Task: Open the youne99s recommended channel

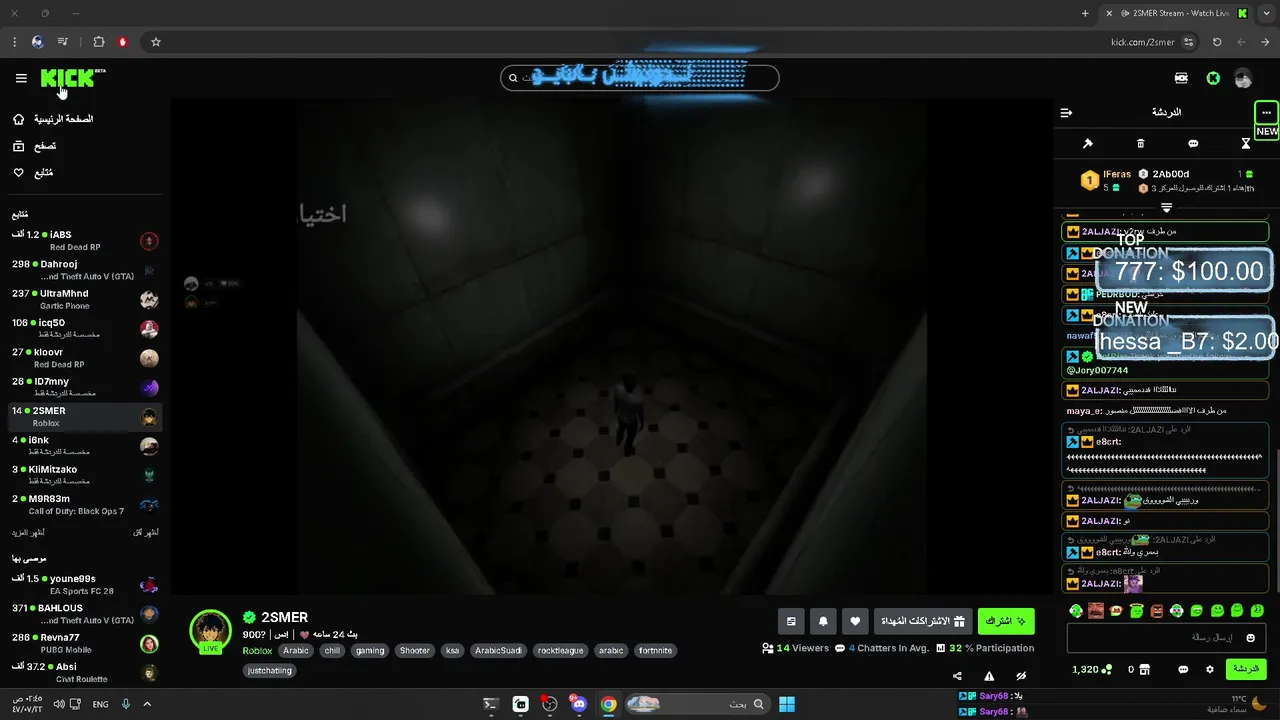Action: [x=85, y=584]
